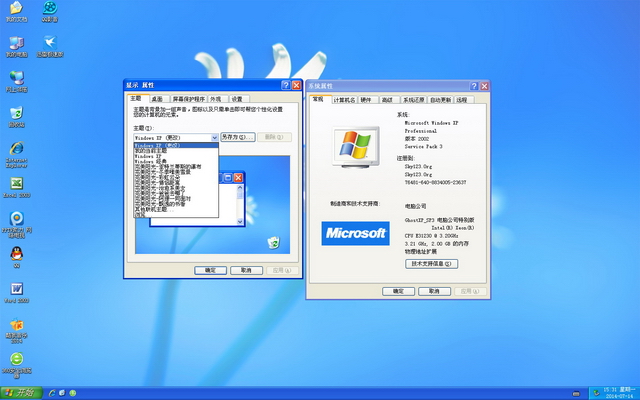The width and height of the screenshot is (640, 400).
Task: Launch Internet Explorer from the desktop
Action: point(16,154)
